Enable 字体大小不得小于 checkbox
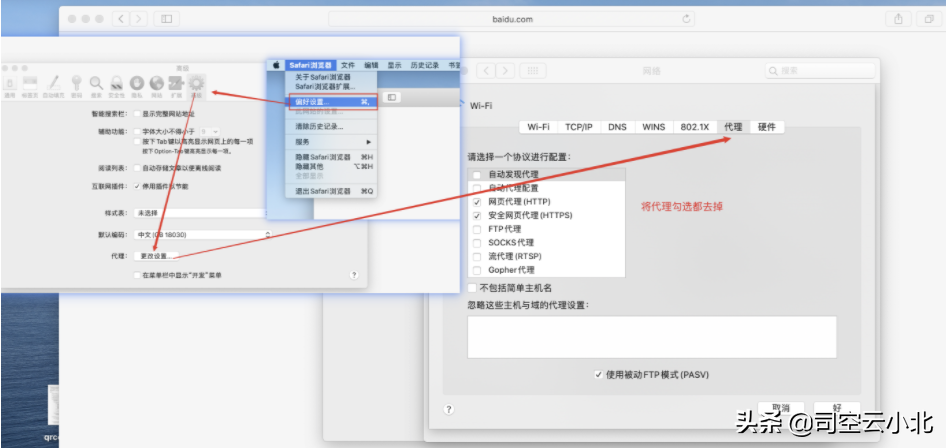 coord(137,131)
